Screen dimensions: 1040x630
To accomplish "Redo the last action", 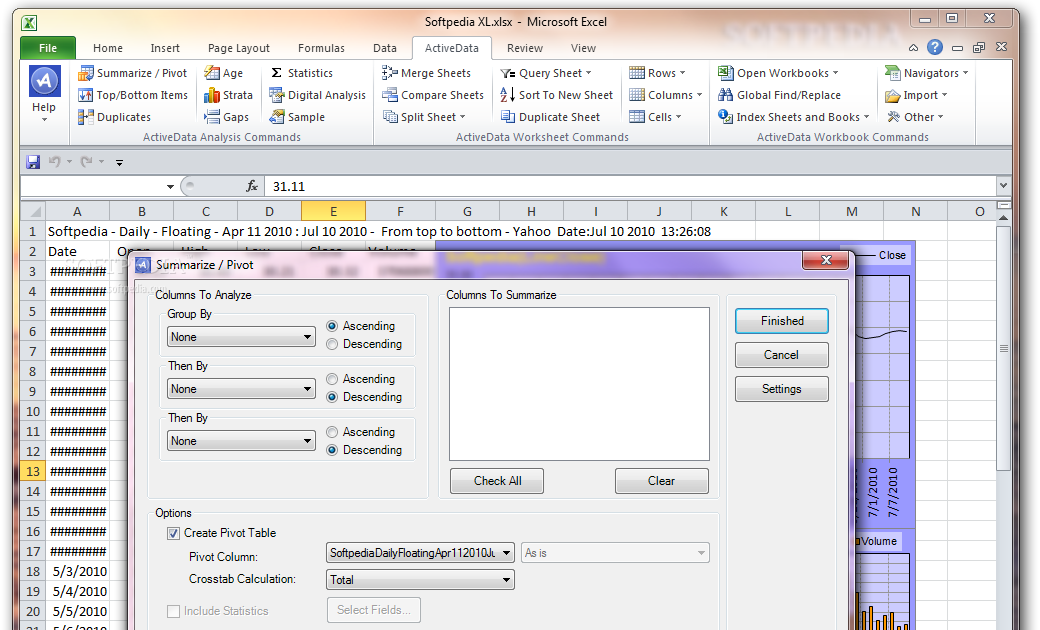I will [86, 161].
